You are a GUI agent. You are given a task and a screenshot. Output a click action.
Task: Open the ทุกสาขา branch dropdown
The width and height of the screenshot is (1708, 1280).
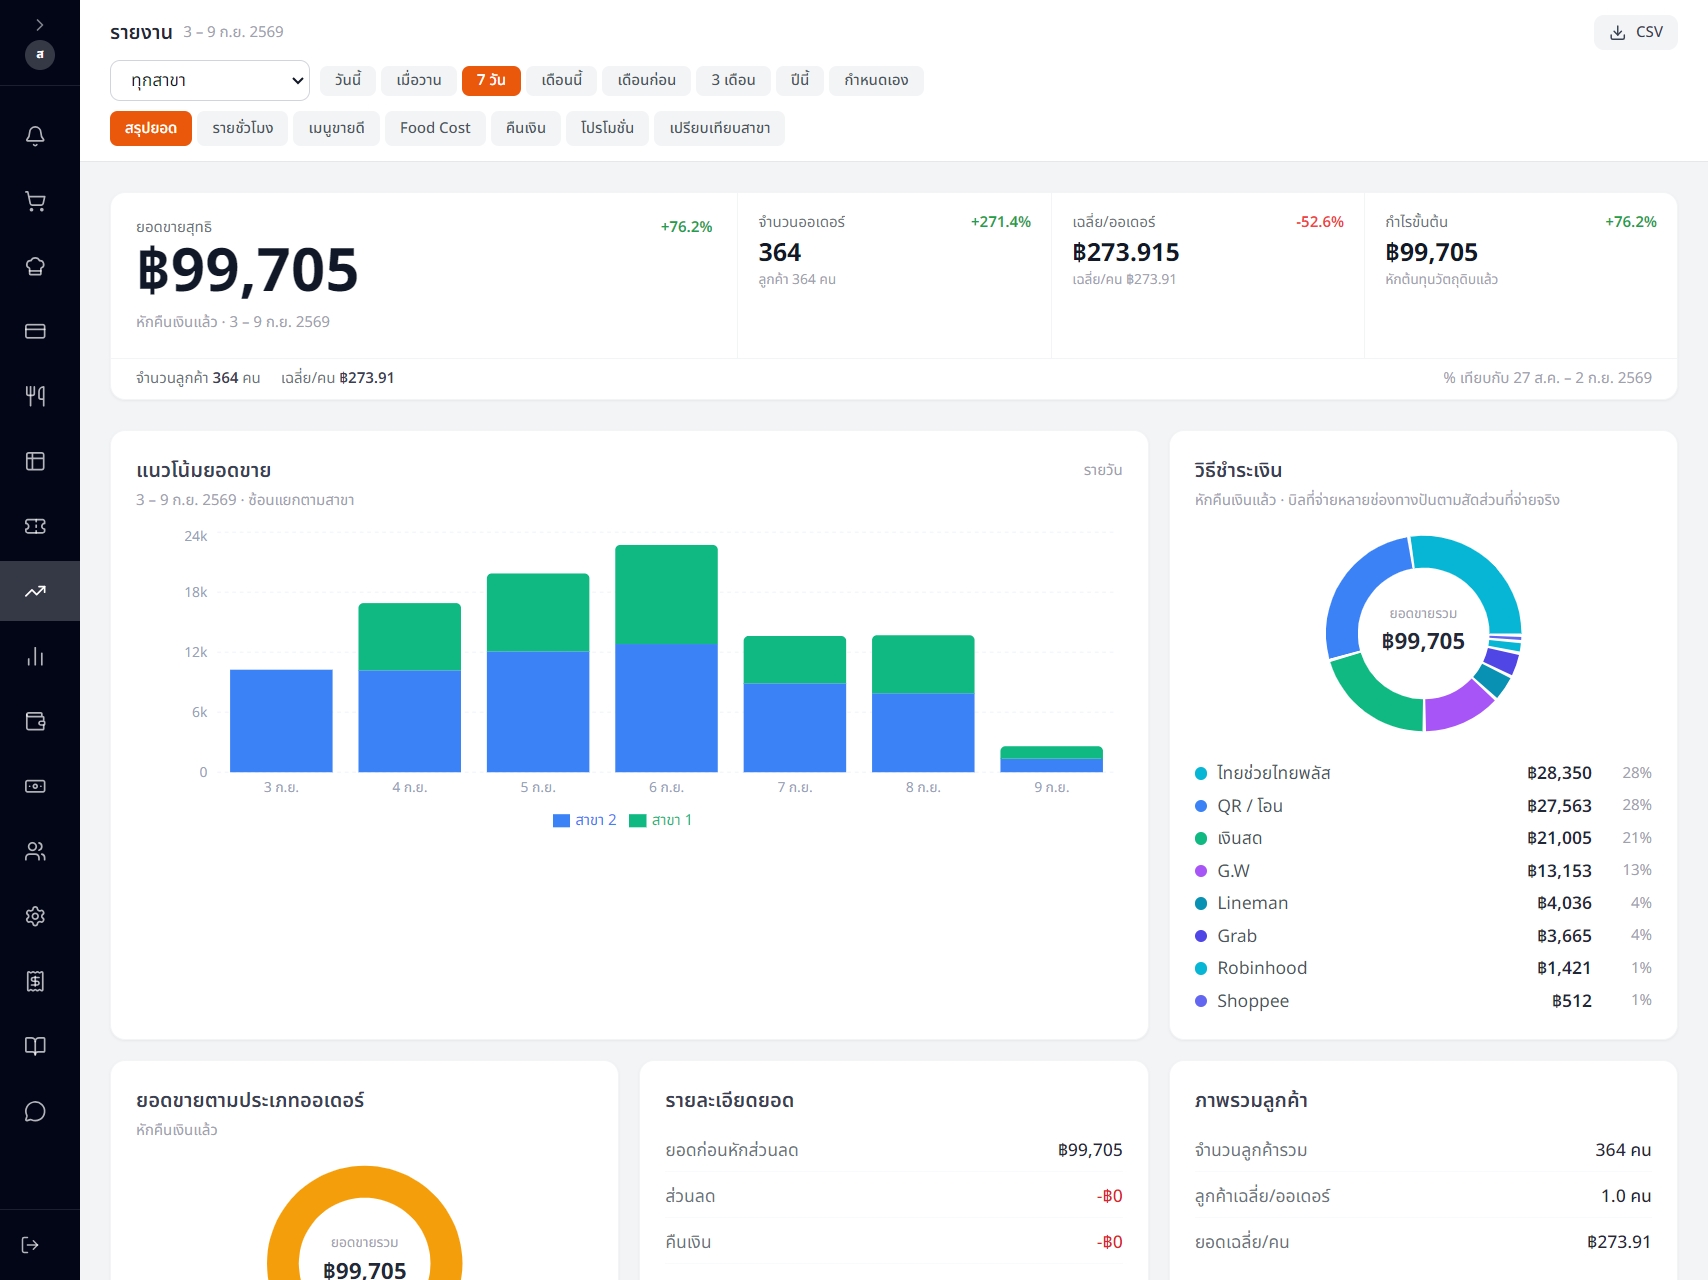pos(210,80)
